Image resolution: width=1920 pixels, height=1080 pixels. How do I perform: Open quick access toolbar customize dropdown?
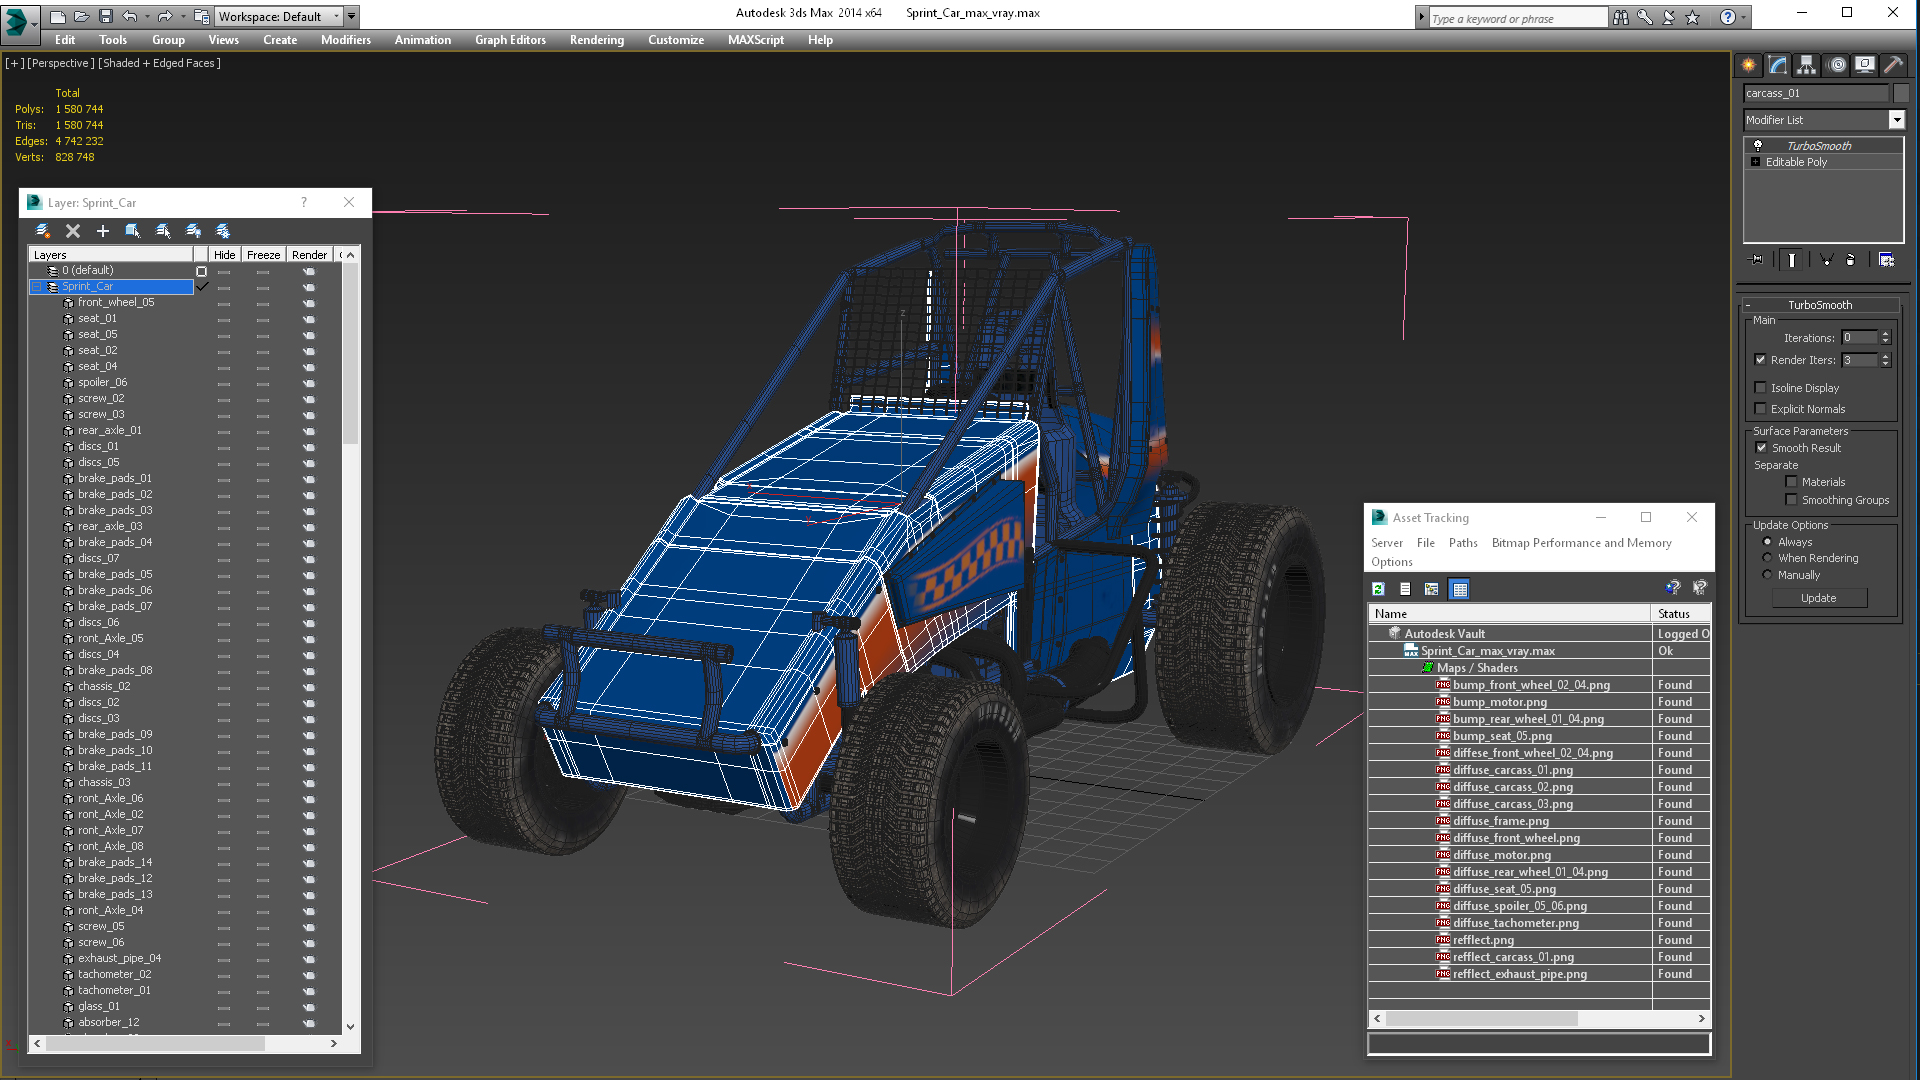(x=352, y=16)
